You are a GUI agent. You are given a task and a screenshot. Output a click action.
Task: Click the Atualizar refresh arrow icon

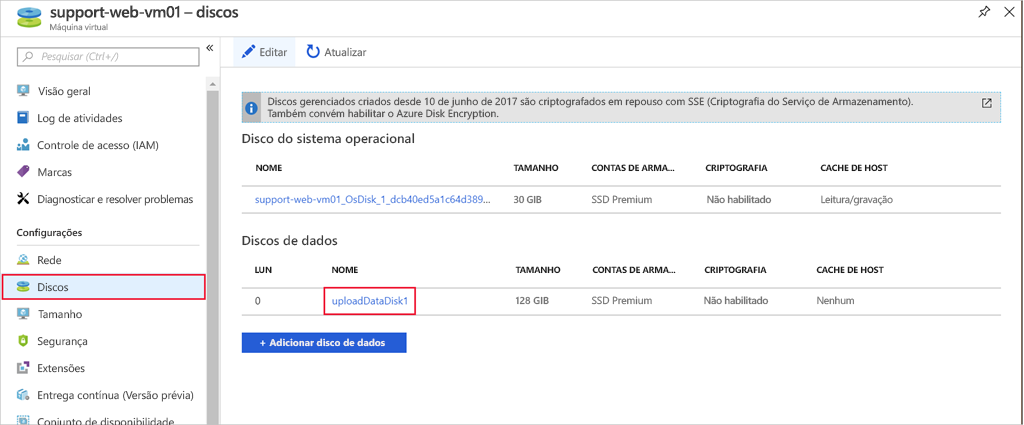tap(313, 52)
